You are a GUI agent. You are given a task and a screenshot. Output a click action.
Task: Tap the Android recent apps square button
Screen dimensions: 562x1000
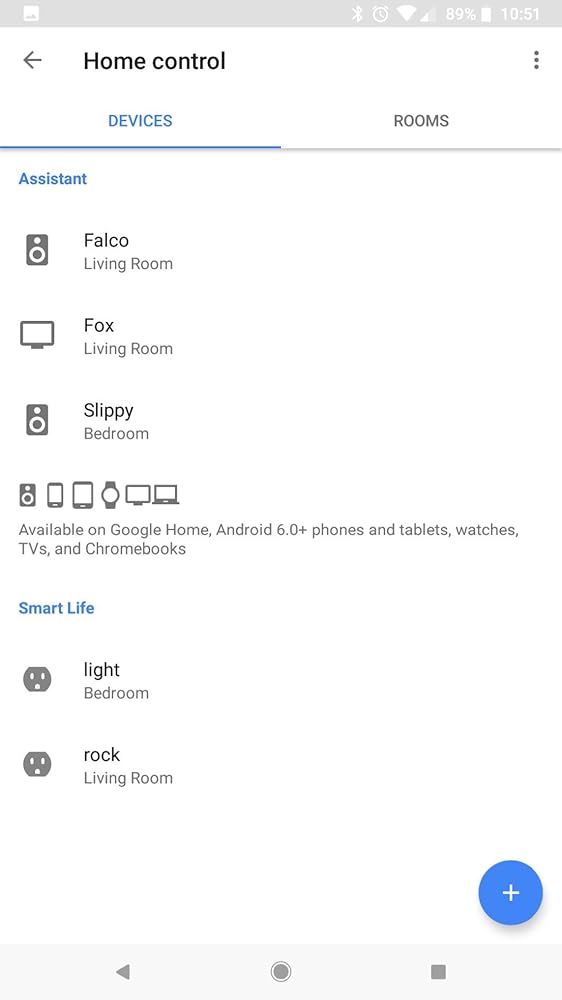(438, 971)
